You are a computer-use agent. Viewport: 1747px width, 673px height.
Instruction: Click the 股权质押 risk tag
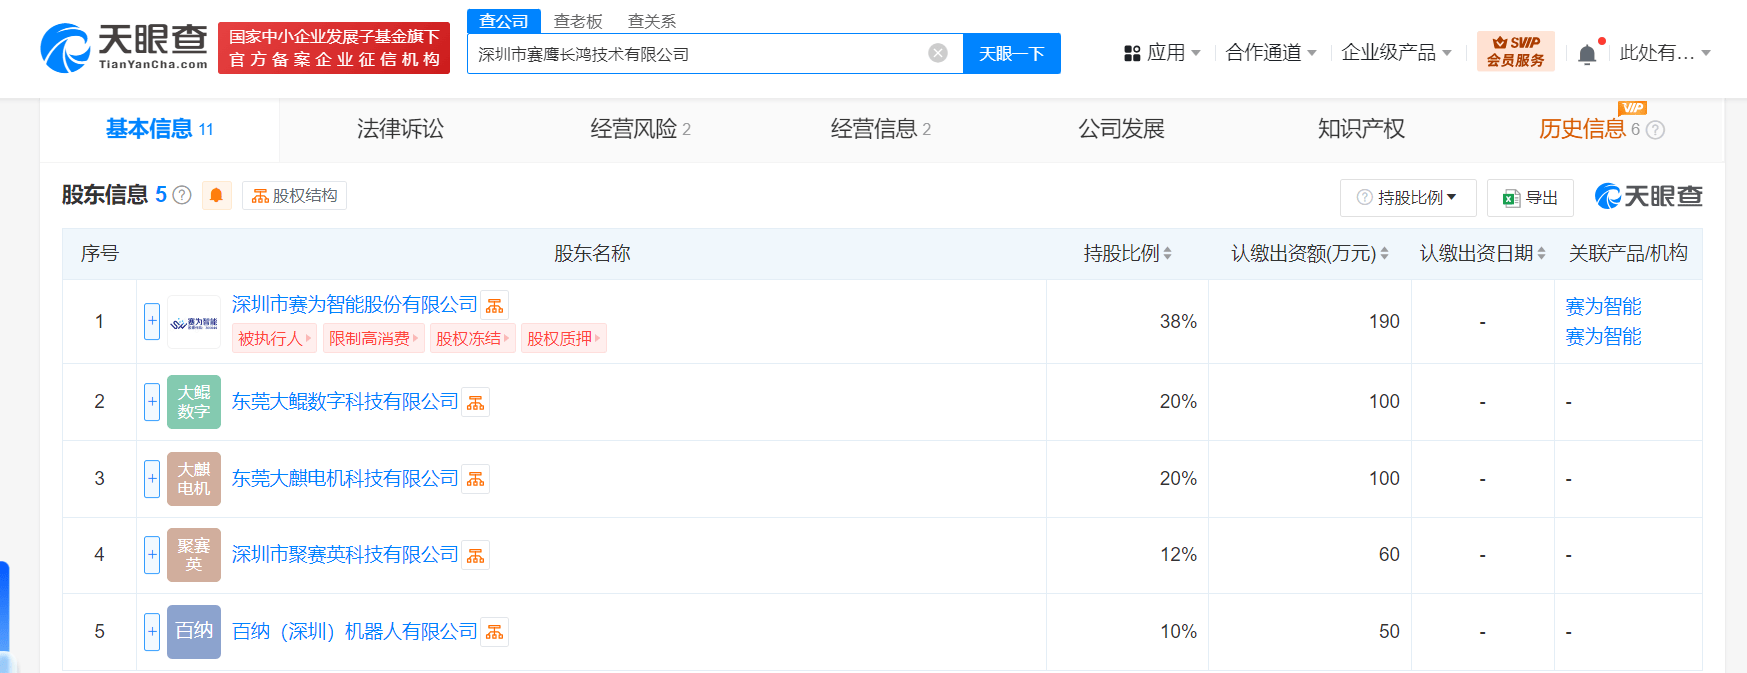564,338
